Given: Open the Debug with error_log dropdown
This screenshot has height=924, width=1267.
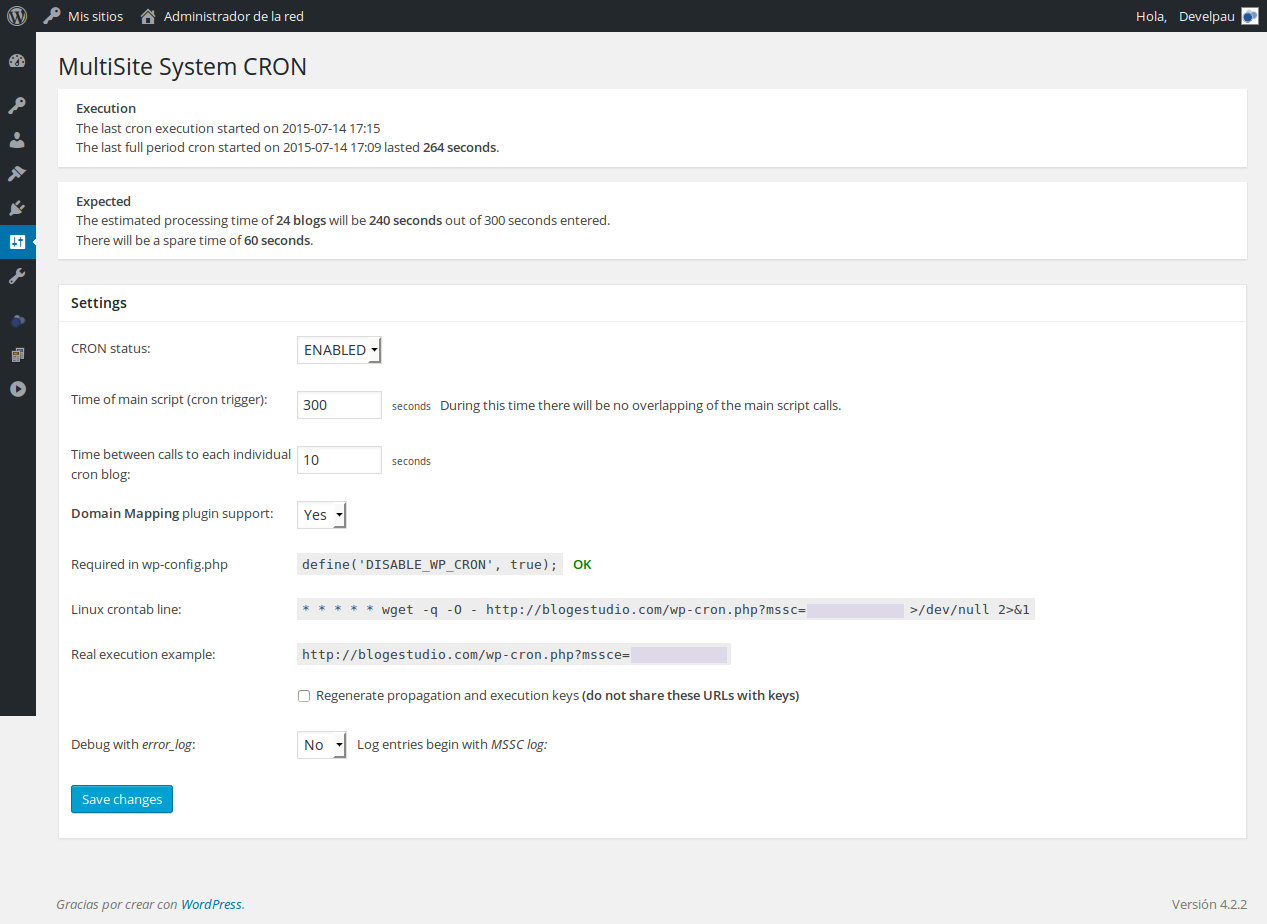Looking at the screenshot, I should [x=321, y=745].
